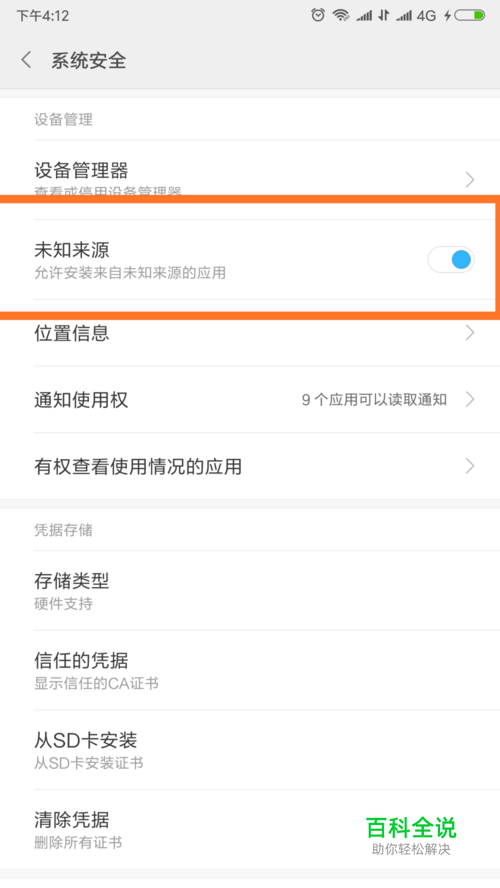Screen dimensions: 500x888
Task: Tap the alarm clock status icon
Action: pos(318,15)
